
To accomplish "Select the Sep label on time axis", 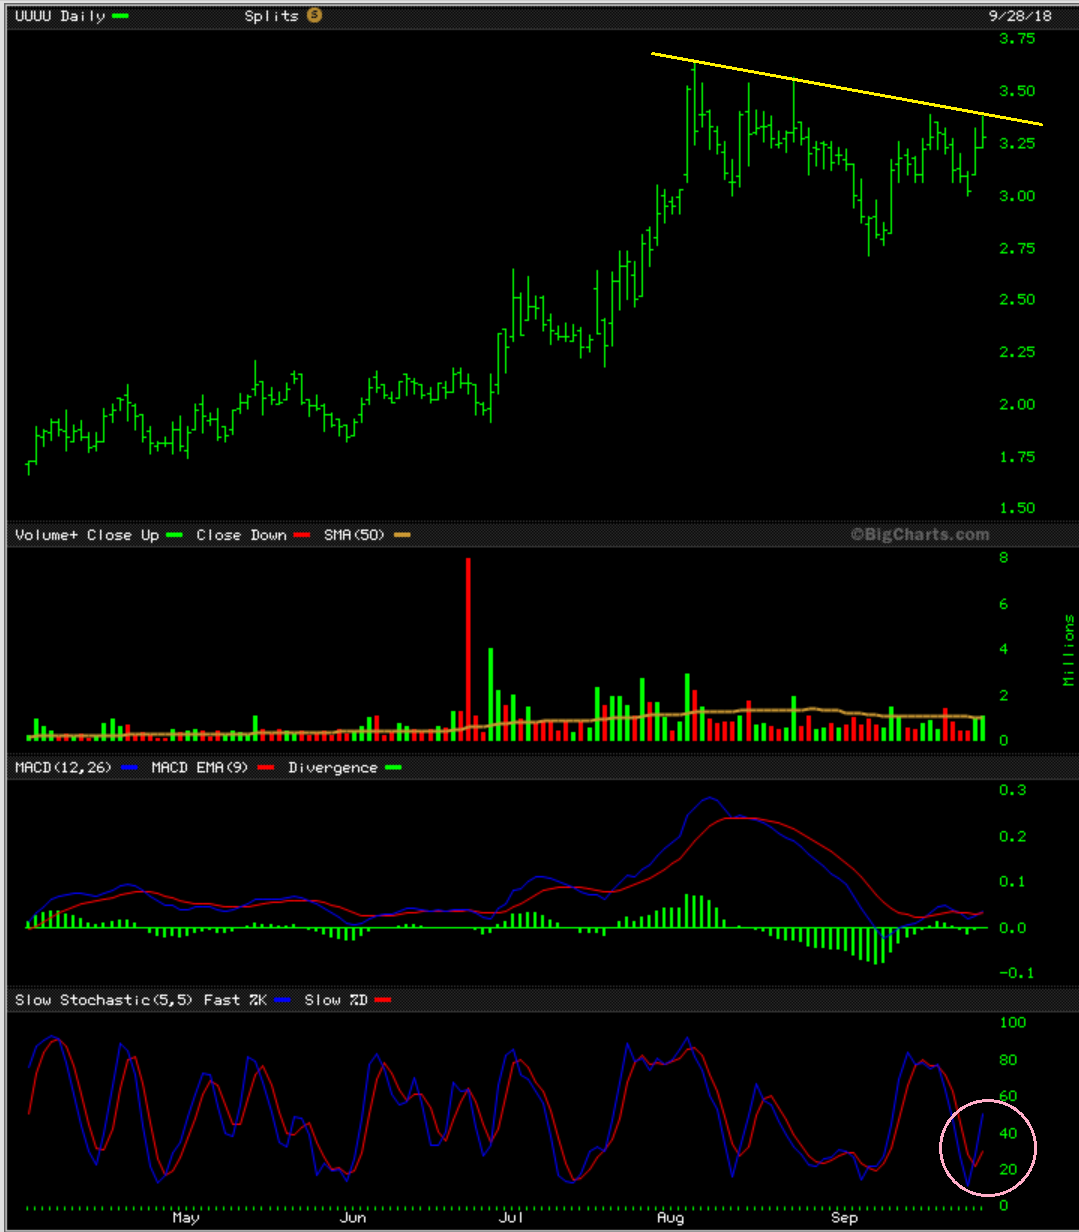I will pyautogui.click(x=845, y=1219).
